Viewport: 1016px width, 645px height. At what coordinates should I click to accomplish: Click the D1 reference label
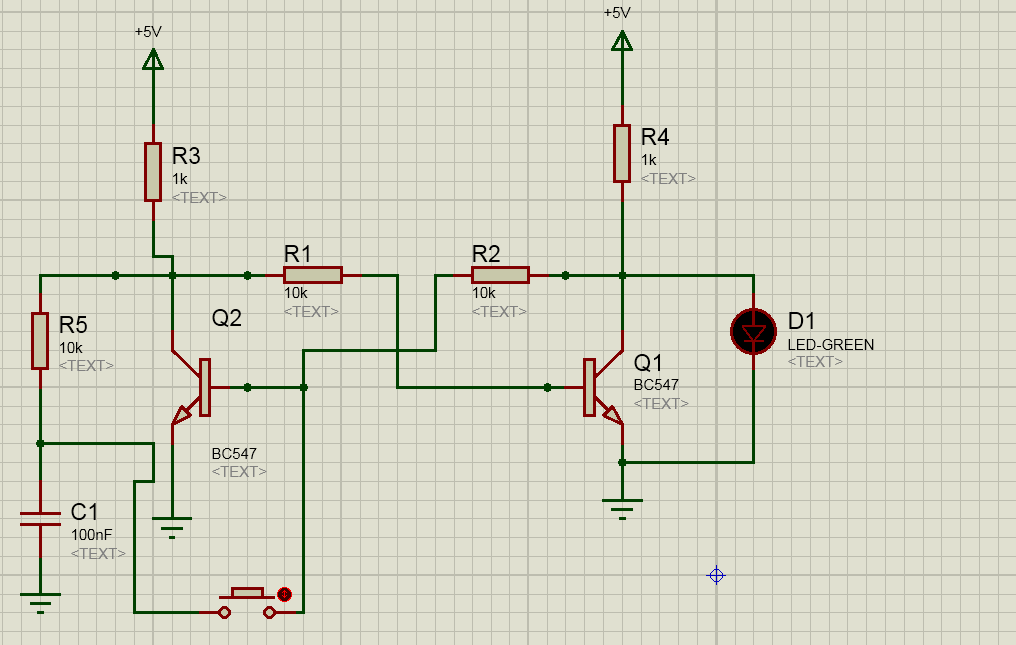tap(802, 321)
